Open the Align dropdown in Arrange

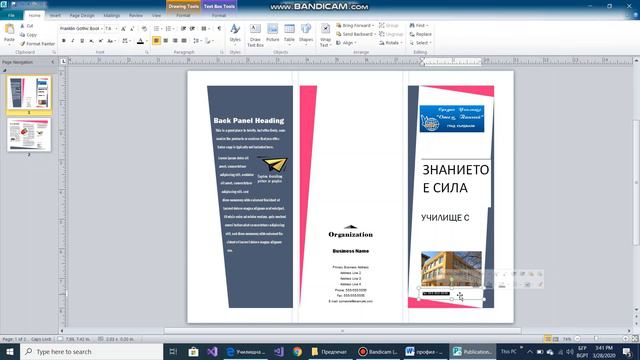pos(347,42)
